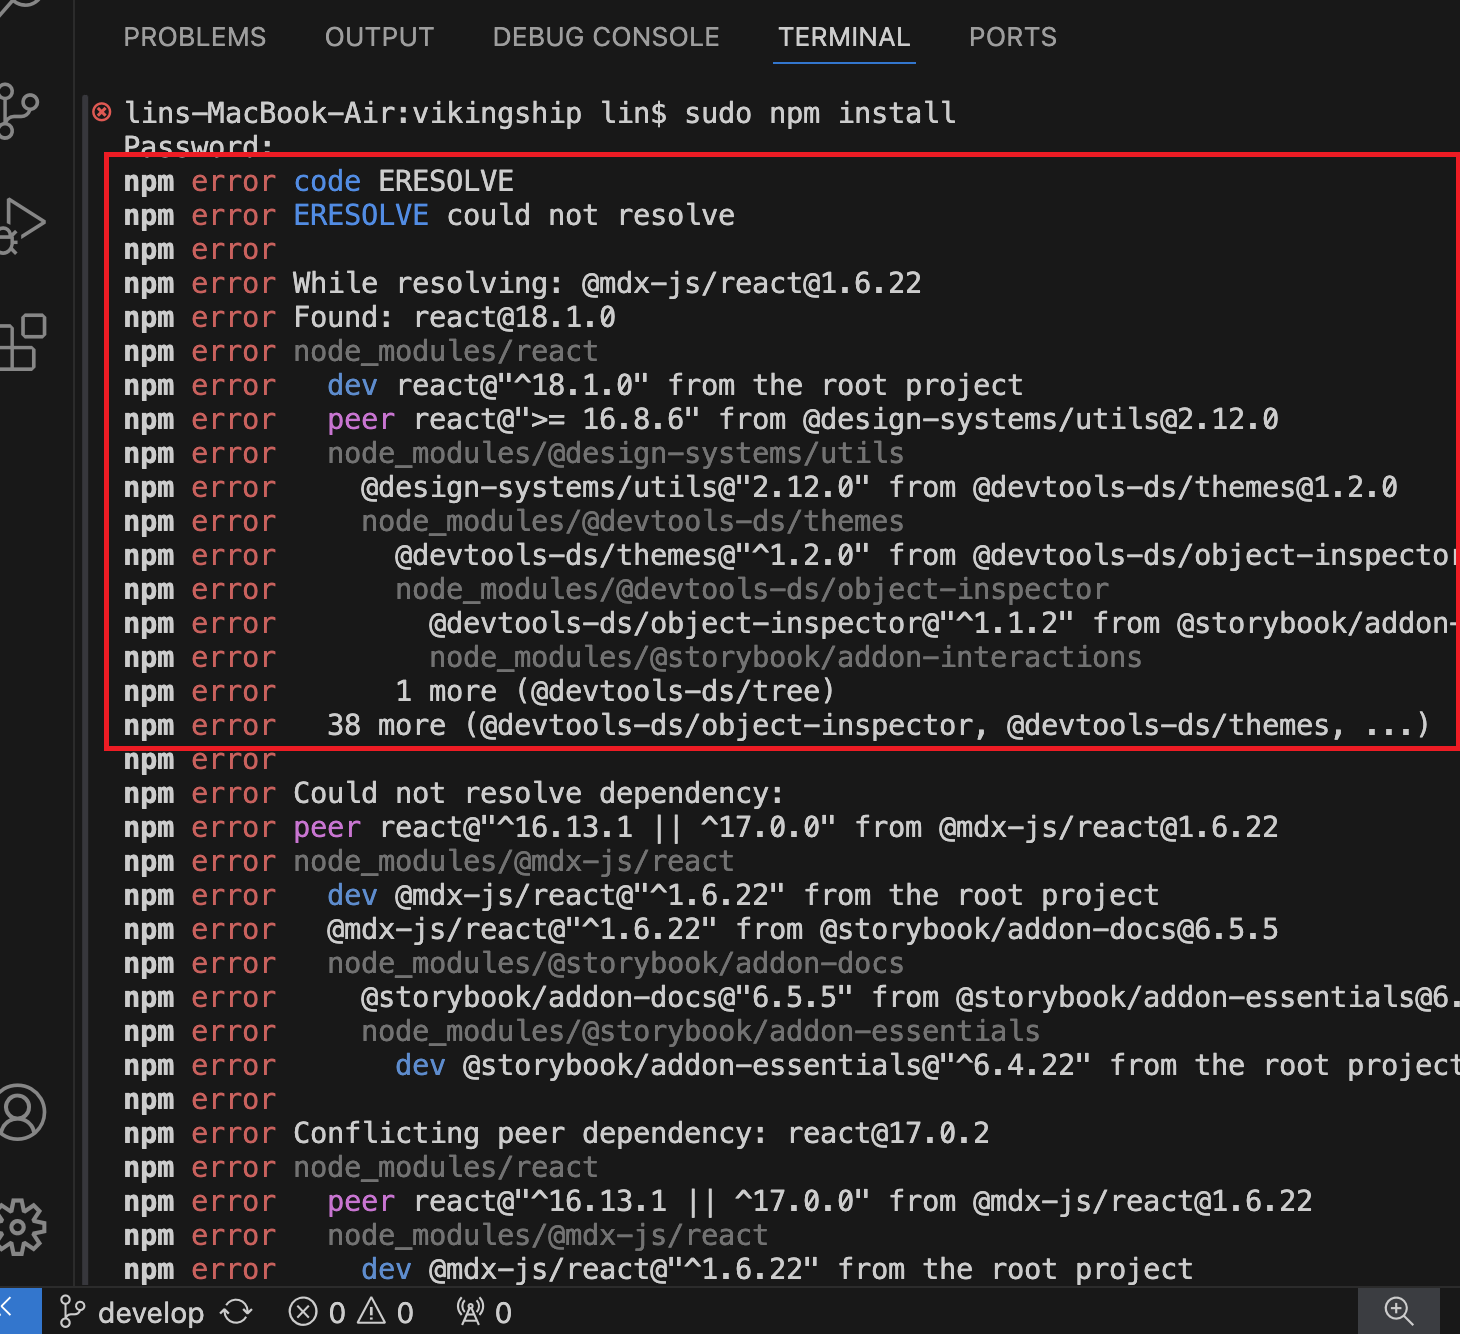Open forwarded ports indicator in status bar
Viewport: 1460px width, 1334px height.
coord(484,1312)
